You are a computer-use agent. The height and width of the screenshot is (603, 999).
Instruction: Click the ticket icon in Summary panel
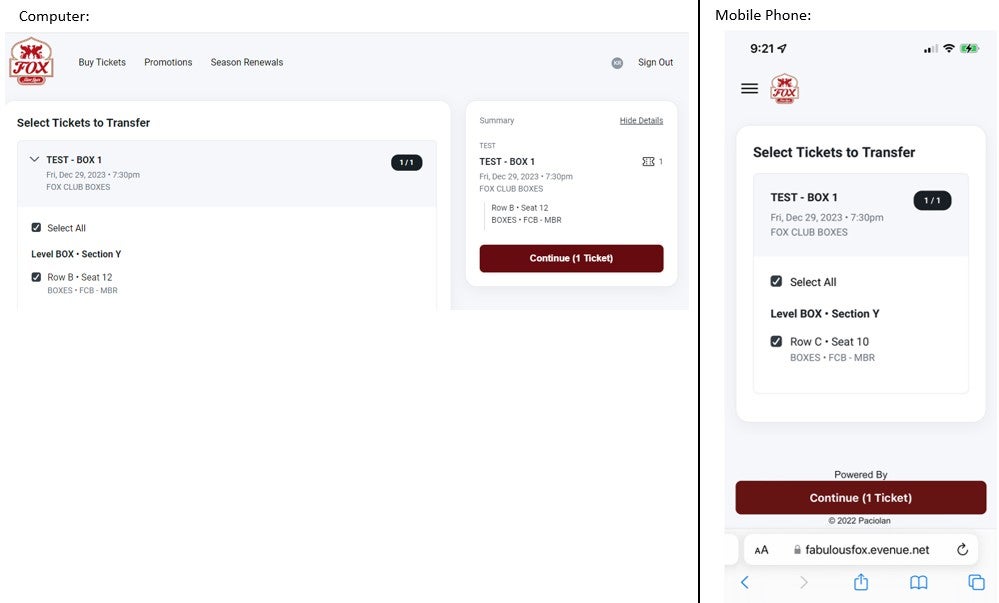click(x=648, y=161)
